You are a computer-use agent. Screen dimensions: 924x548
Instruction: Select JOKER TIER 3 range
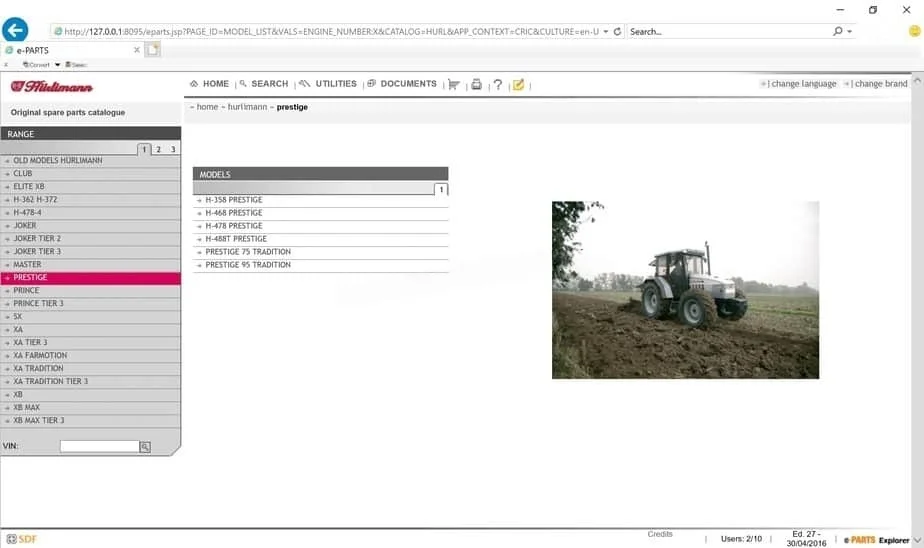(91, 251)
